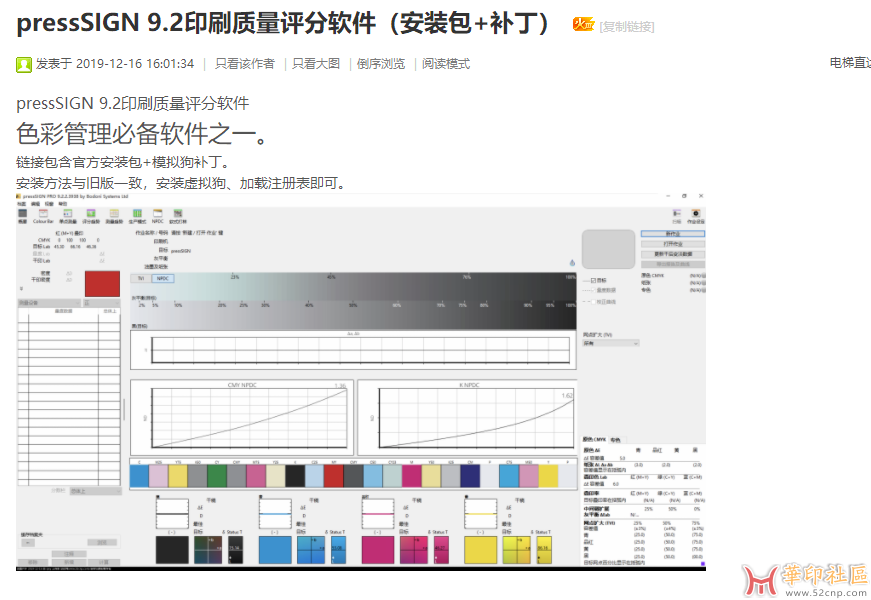Click the large cyan solid ink patch
This screenshot has width=871, height=600.
(275, 550)
